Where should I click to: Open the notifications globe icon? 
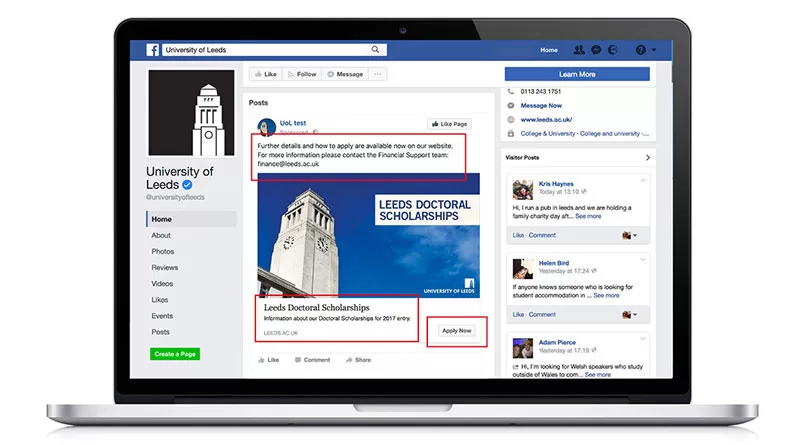pyautogui.click(x=613, y=50)
